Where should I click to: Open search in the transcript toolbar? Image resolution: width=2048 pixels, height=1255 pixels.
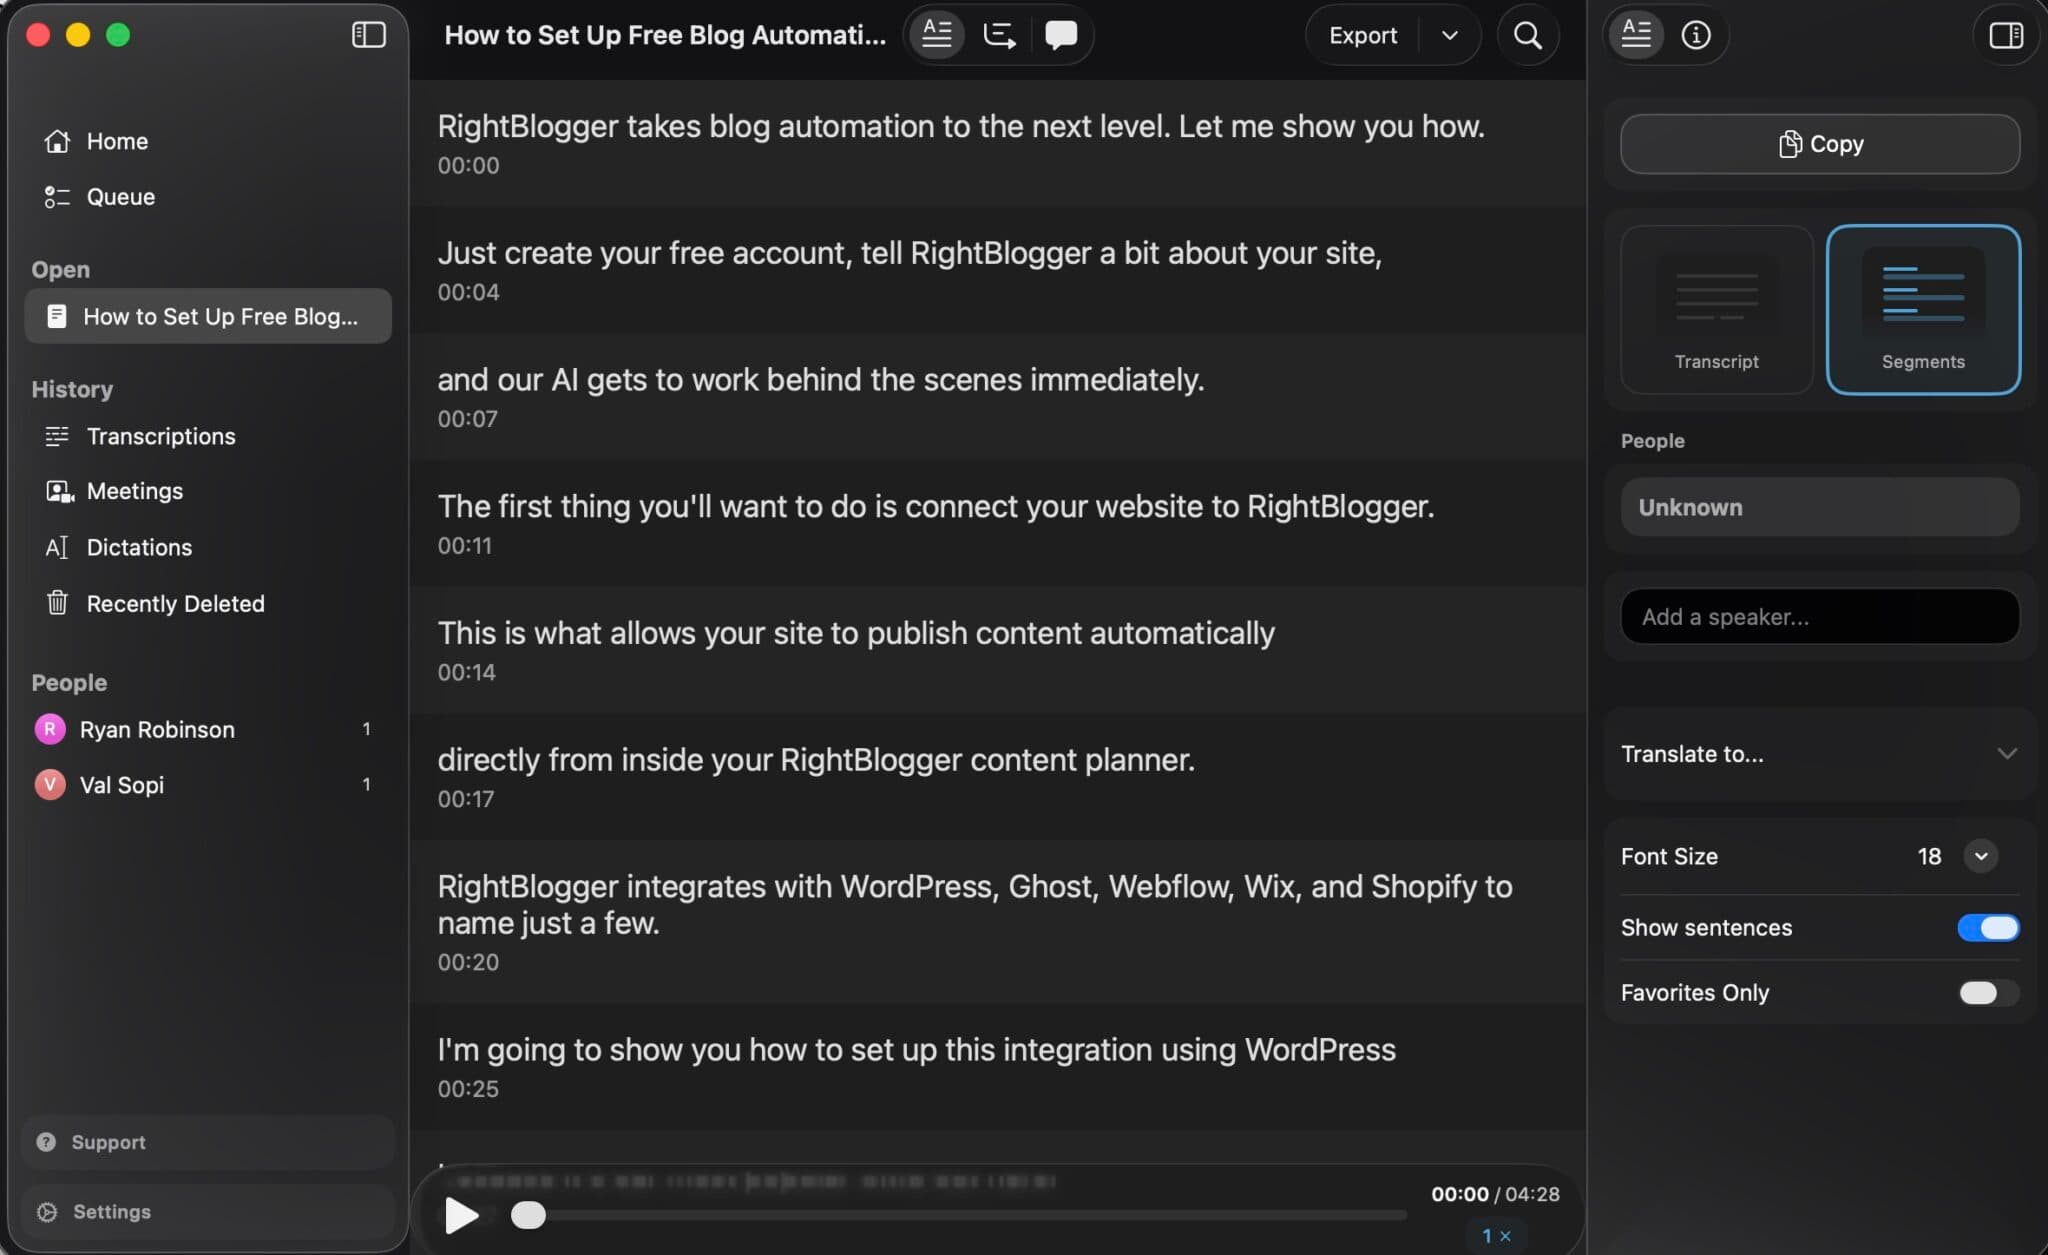[1527, 36]
